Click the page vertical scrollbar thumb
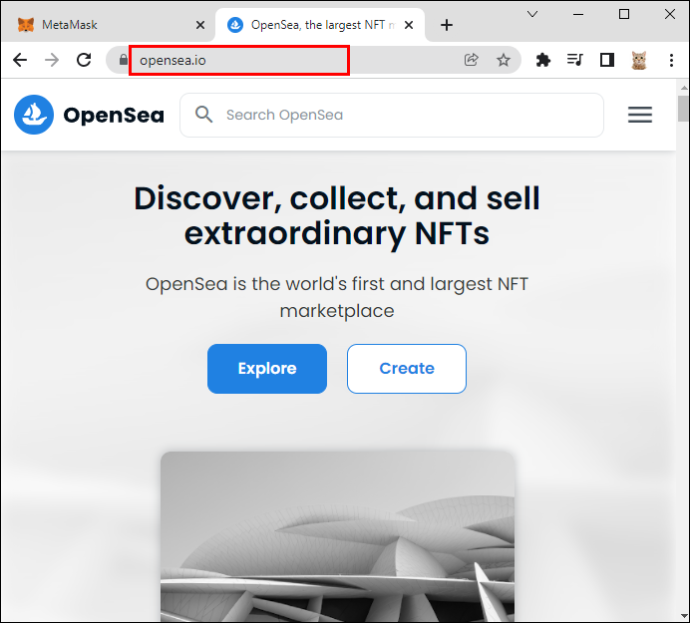 683,108
